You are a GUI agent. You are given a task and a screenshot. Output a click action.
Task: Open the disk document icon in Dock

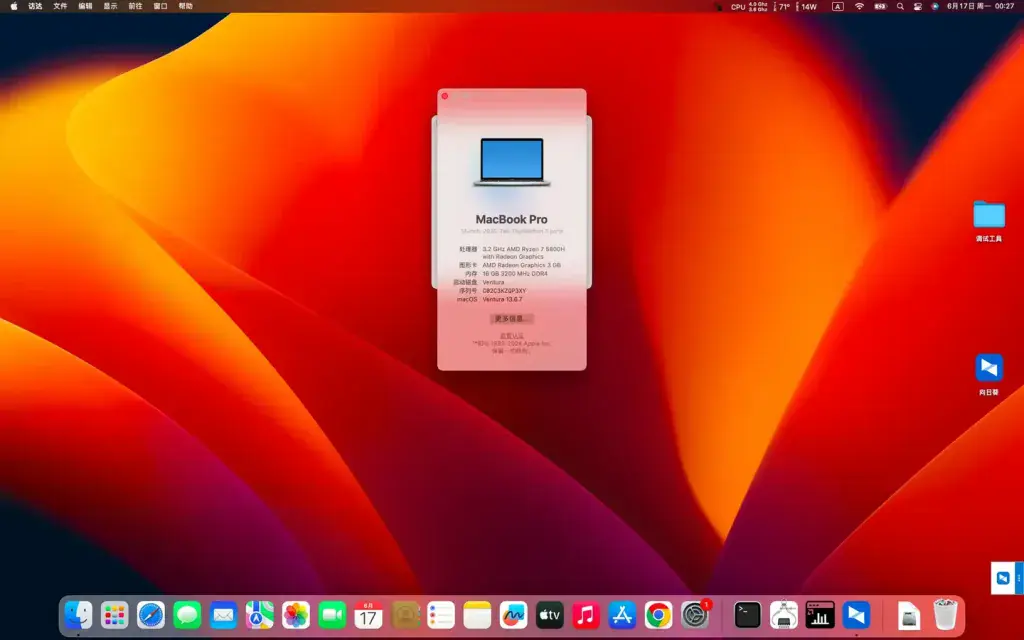908,615
